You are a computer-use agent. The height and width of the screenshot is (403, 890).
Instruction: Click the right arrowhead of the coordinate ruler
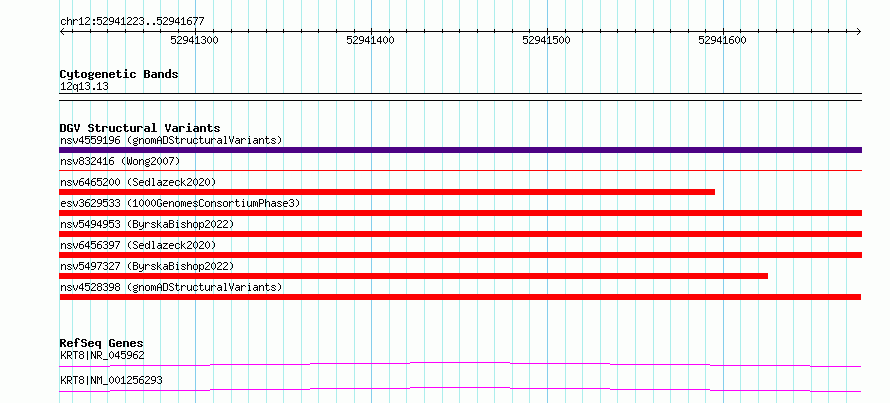[859, 31]
